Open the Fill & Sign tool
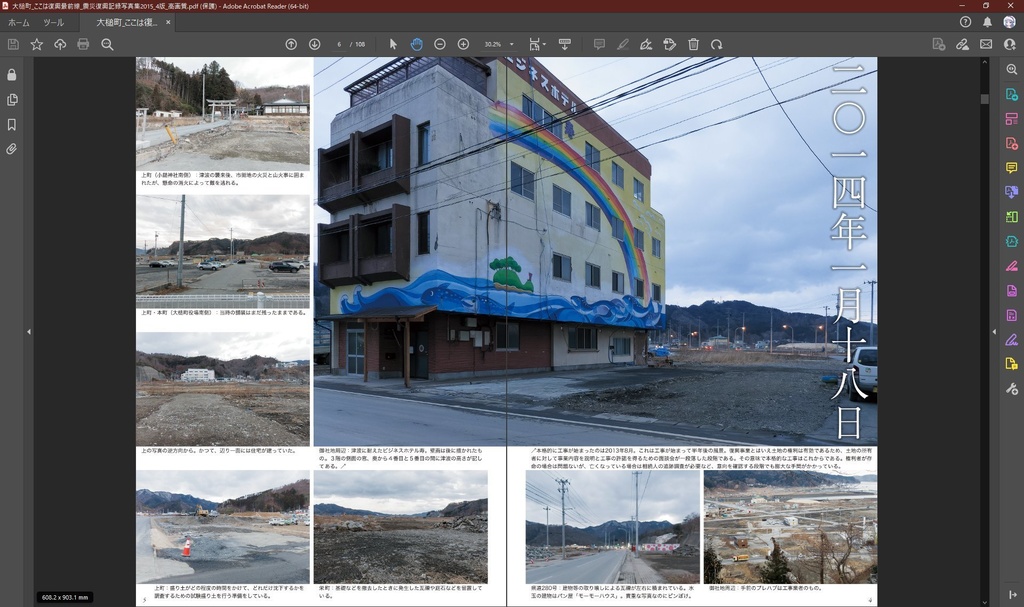 (646, 44)
